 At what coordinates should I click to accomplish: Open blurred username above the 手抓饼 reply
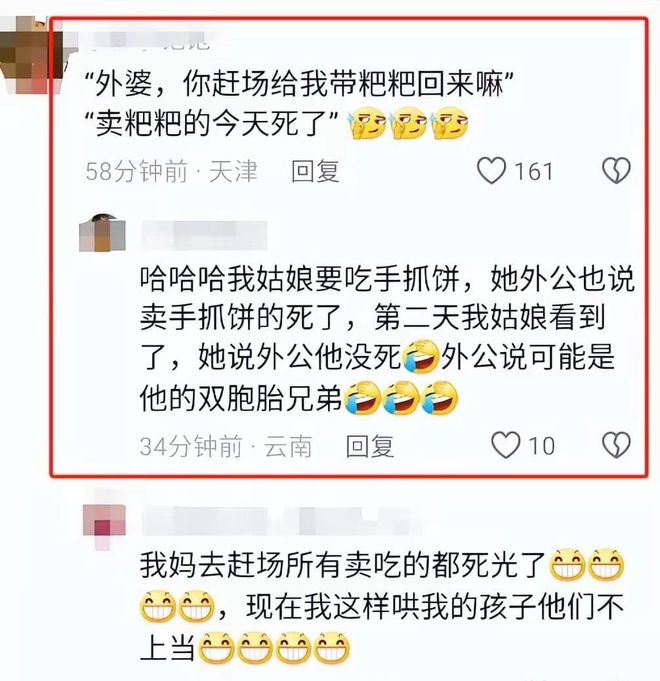(x=204, y=235)
